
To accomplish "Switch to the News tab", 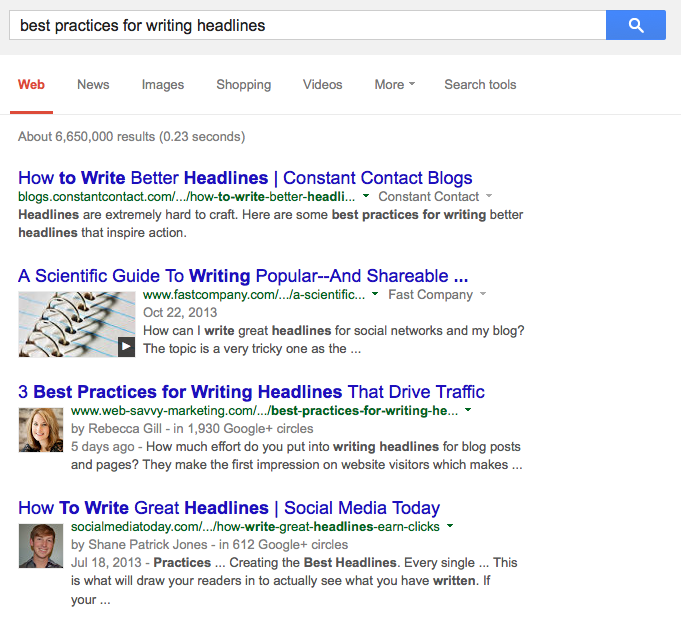I will click(x=93, y=84).
